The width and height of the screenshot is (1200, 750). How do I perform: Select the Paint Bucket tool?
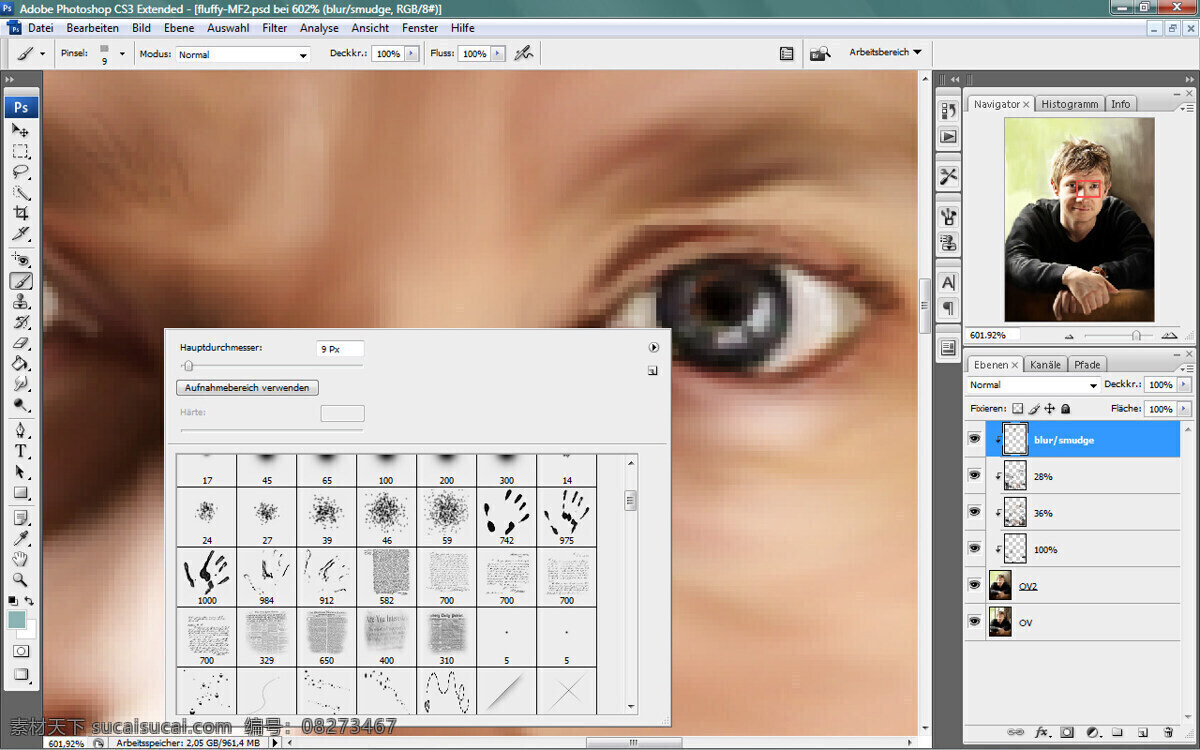pos(20,364)
